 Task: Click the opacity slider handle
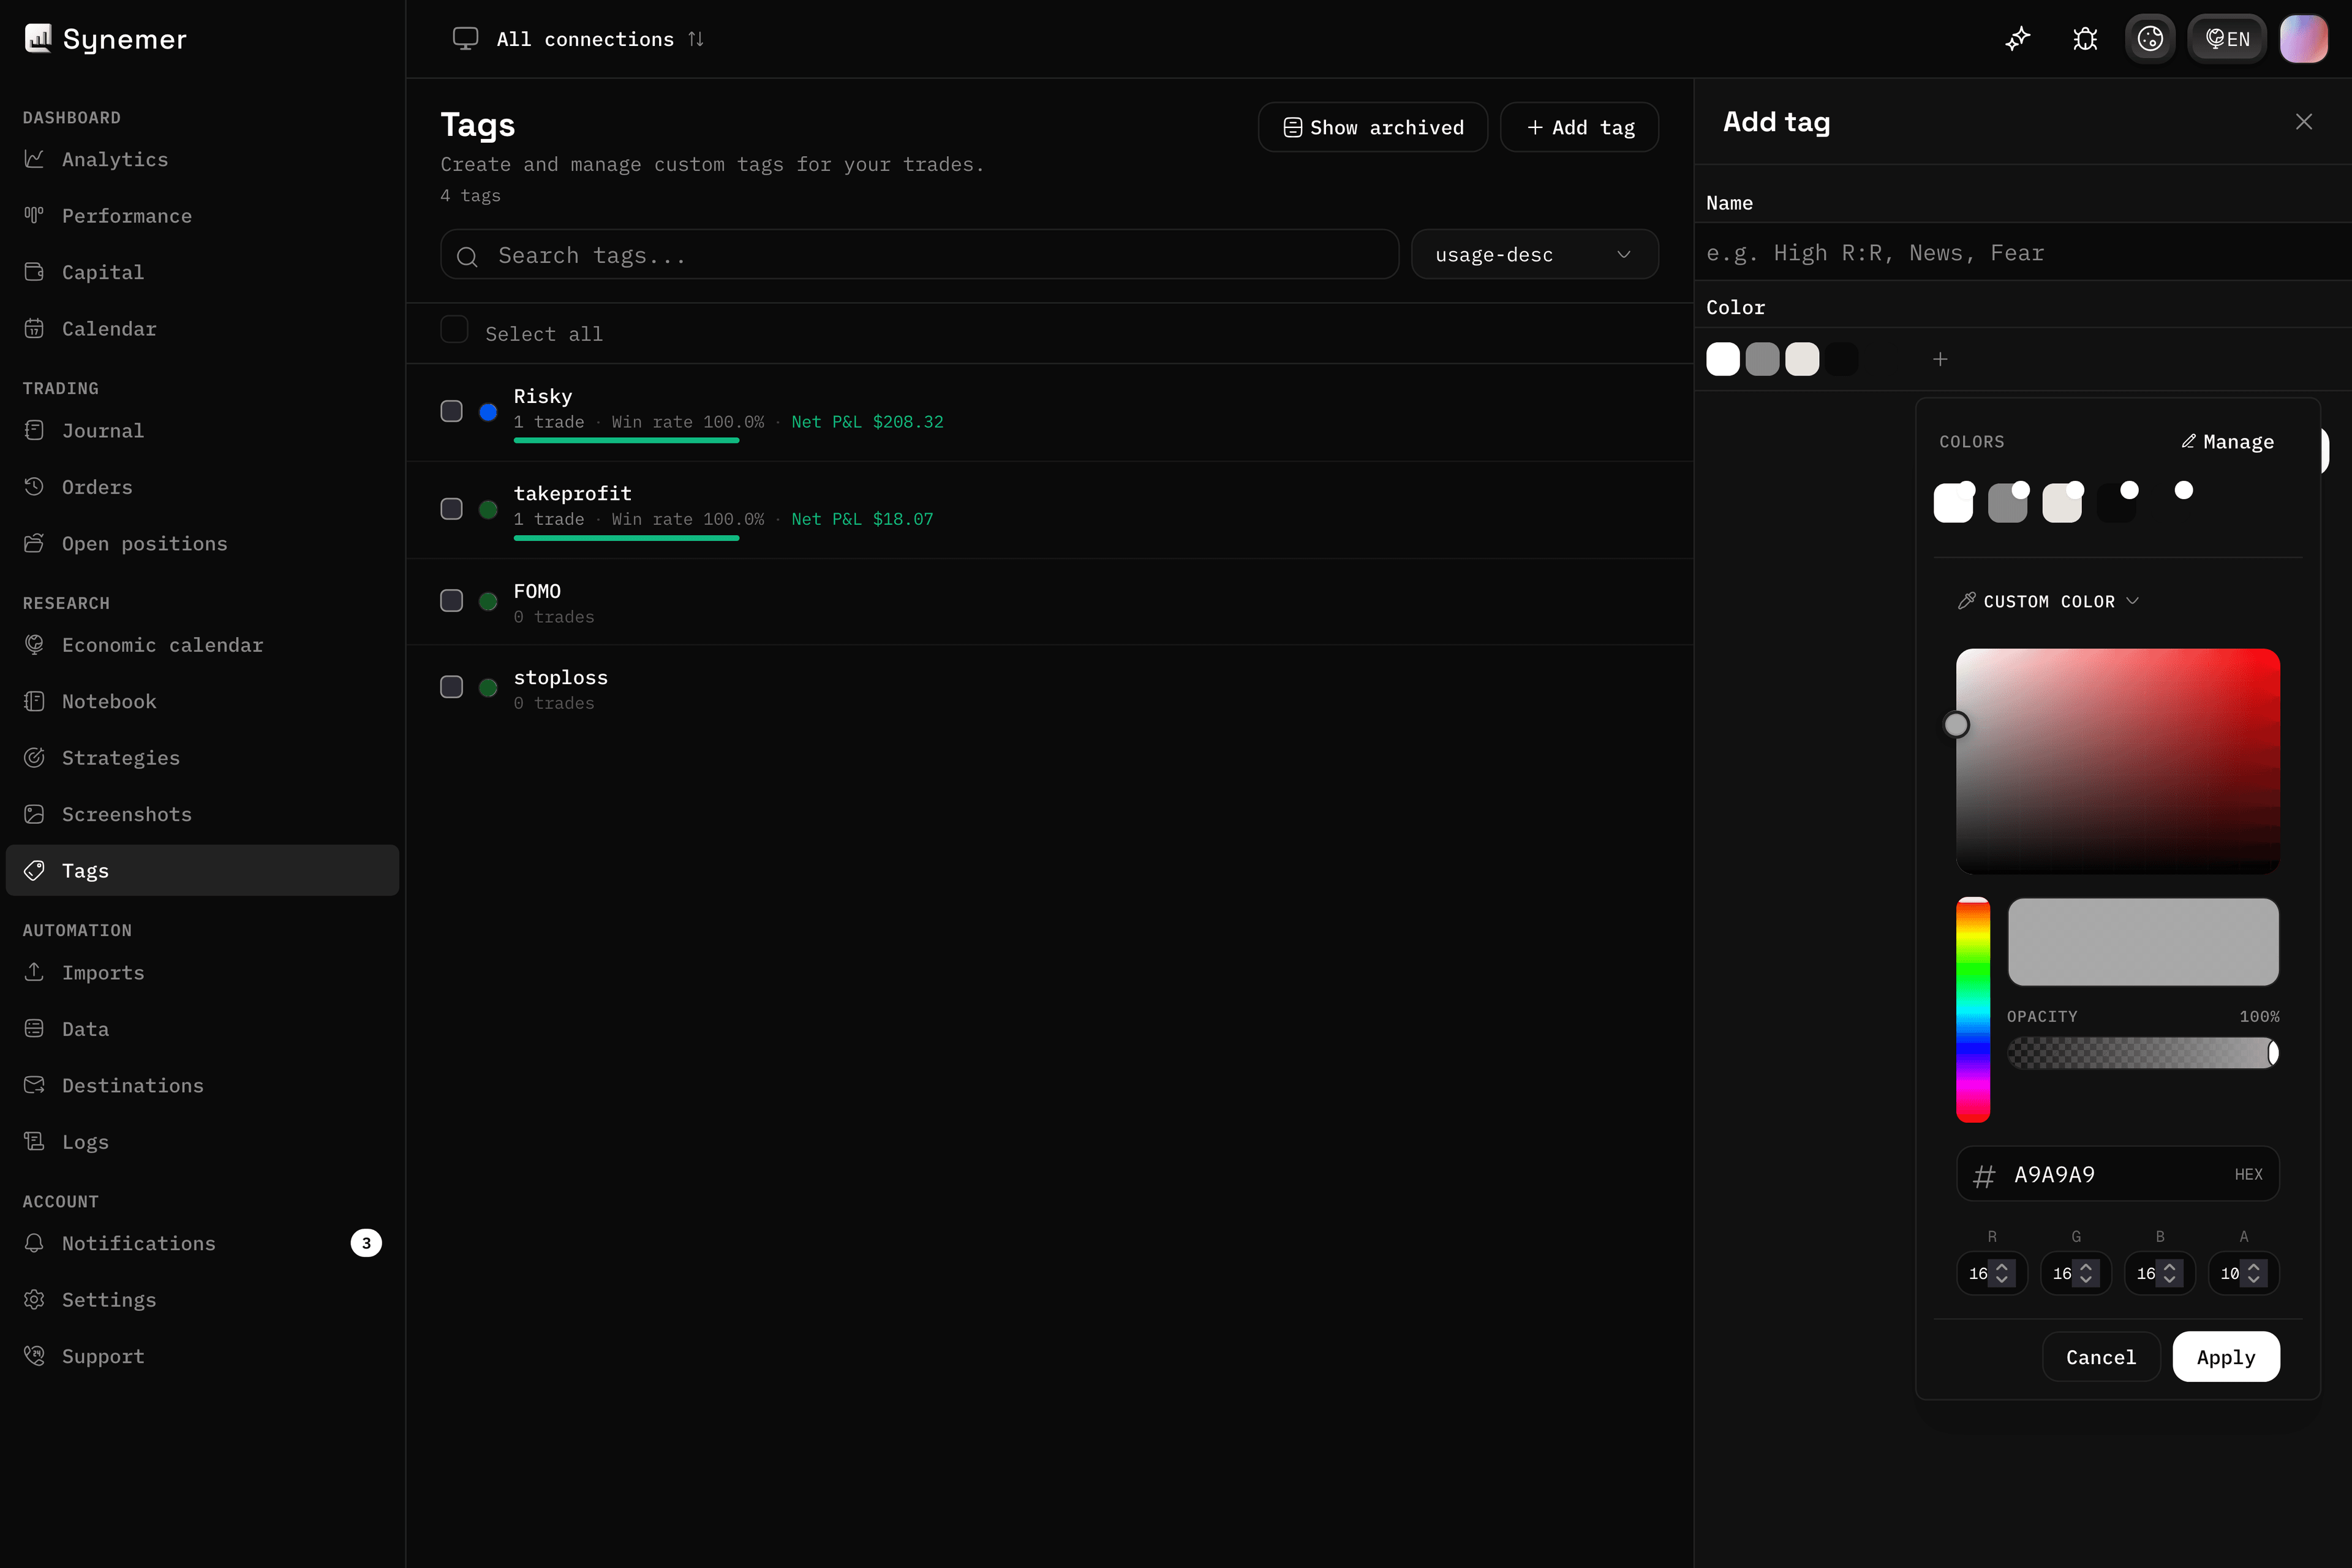(2272, 1053)
